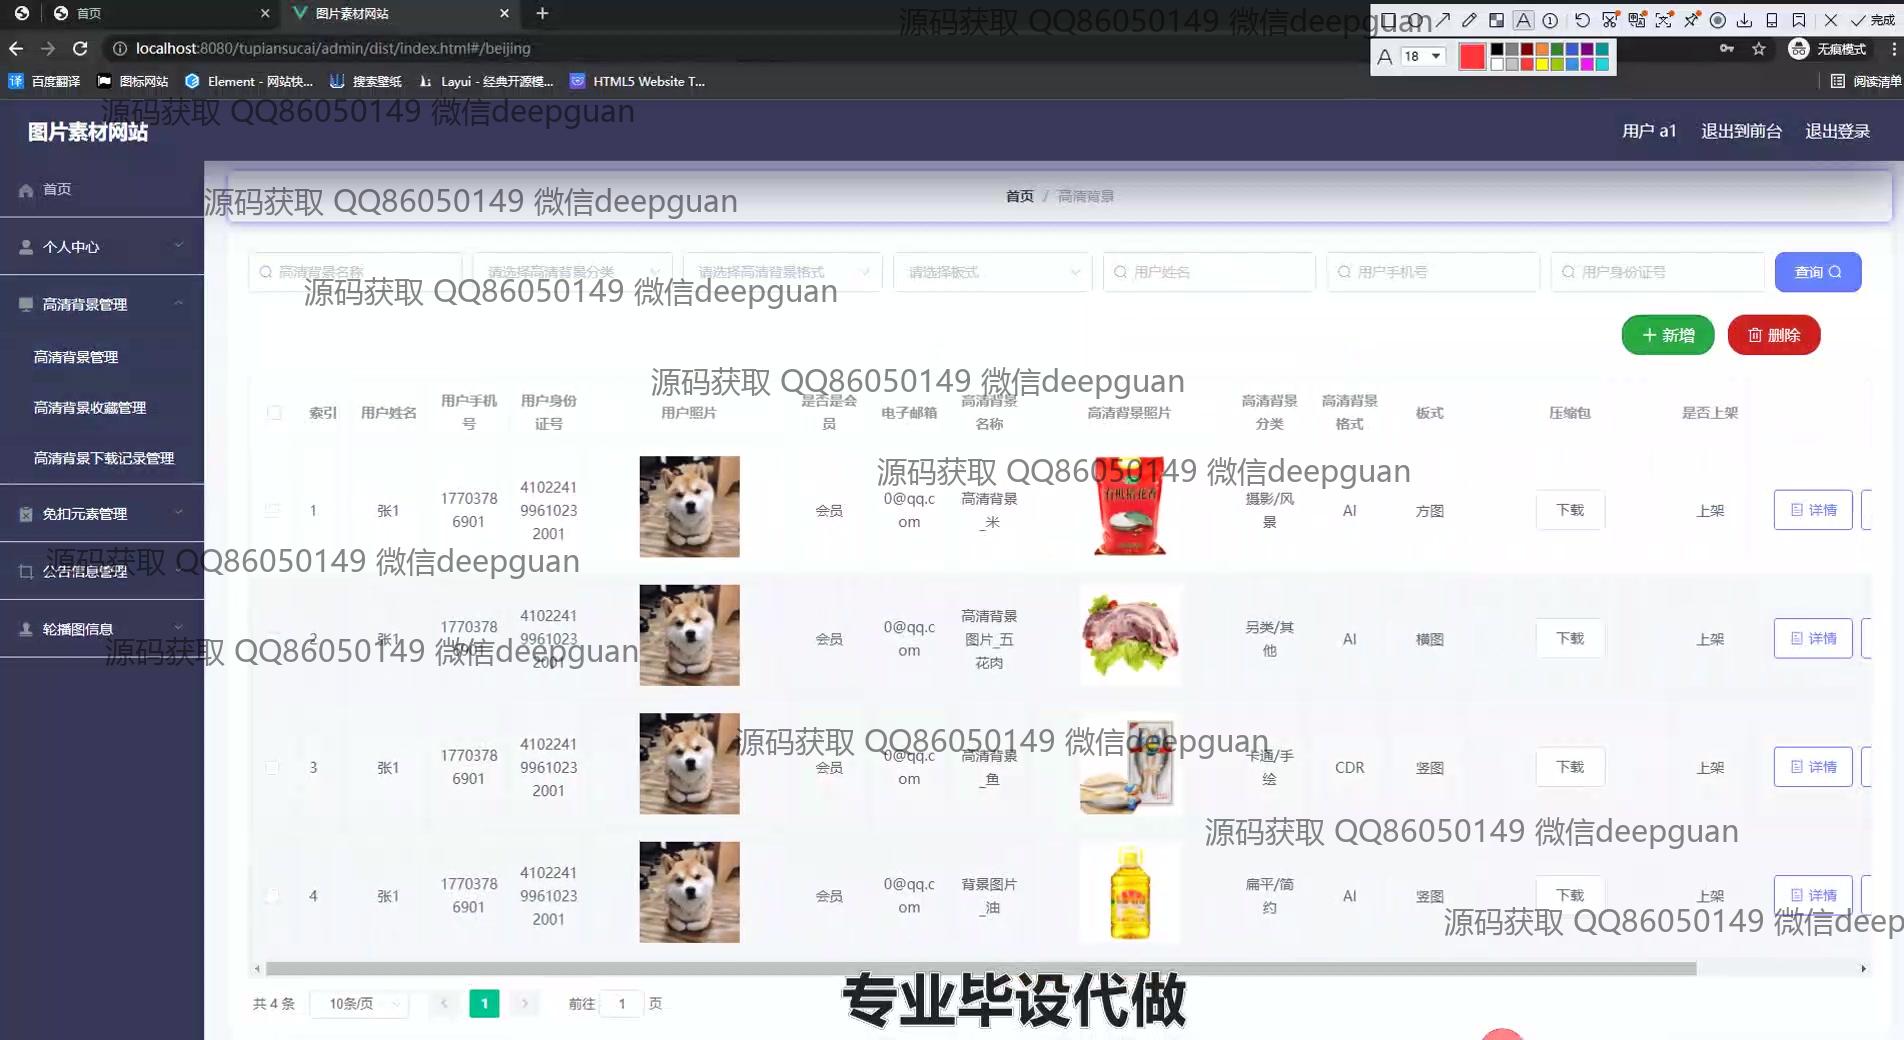Click the oil bottle thumbnail in row 4
The height and width of the screenshot is (1040, 1904).
pyautogui.click(x=1129, y=893)
